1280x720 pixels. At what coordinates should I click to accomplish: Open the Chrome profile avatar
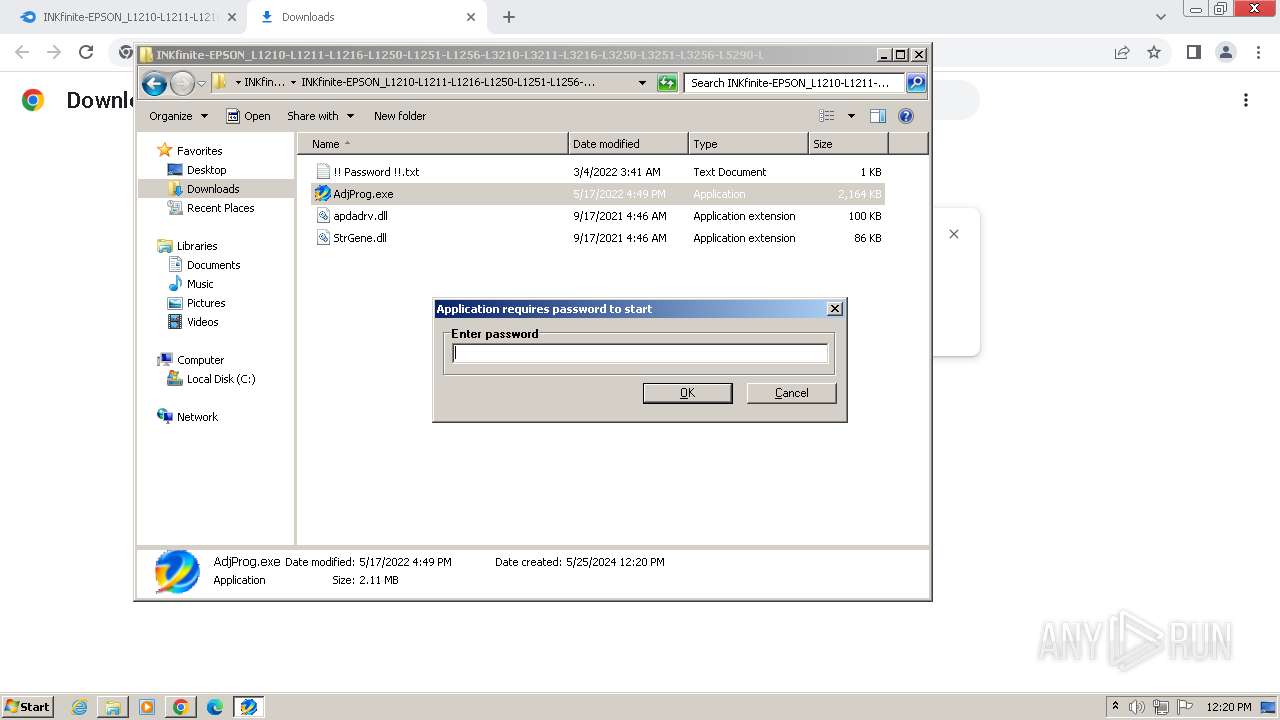(1225, 52)
